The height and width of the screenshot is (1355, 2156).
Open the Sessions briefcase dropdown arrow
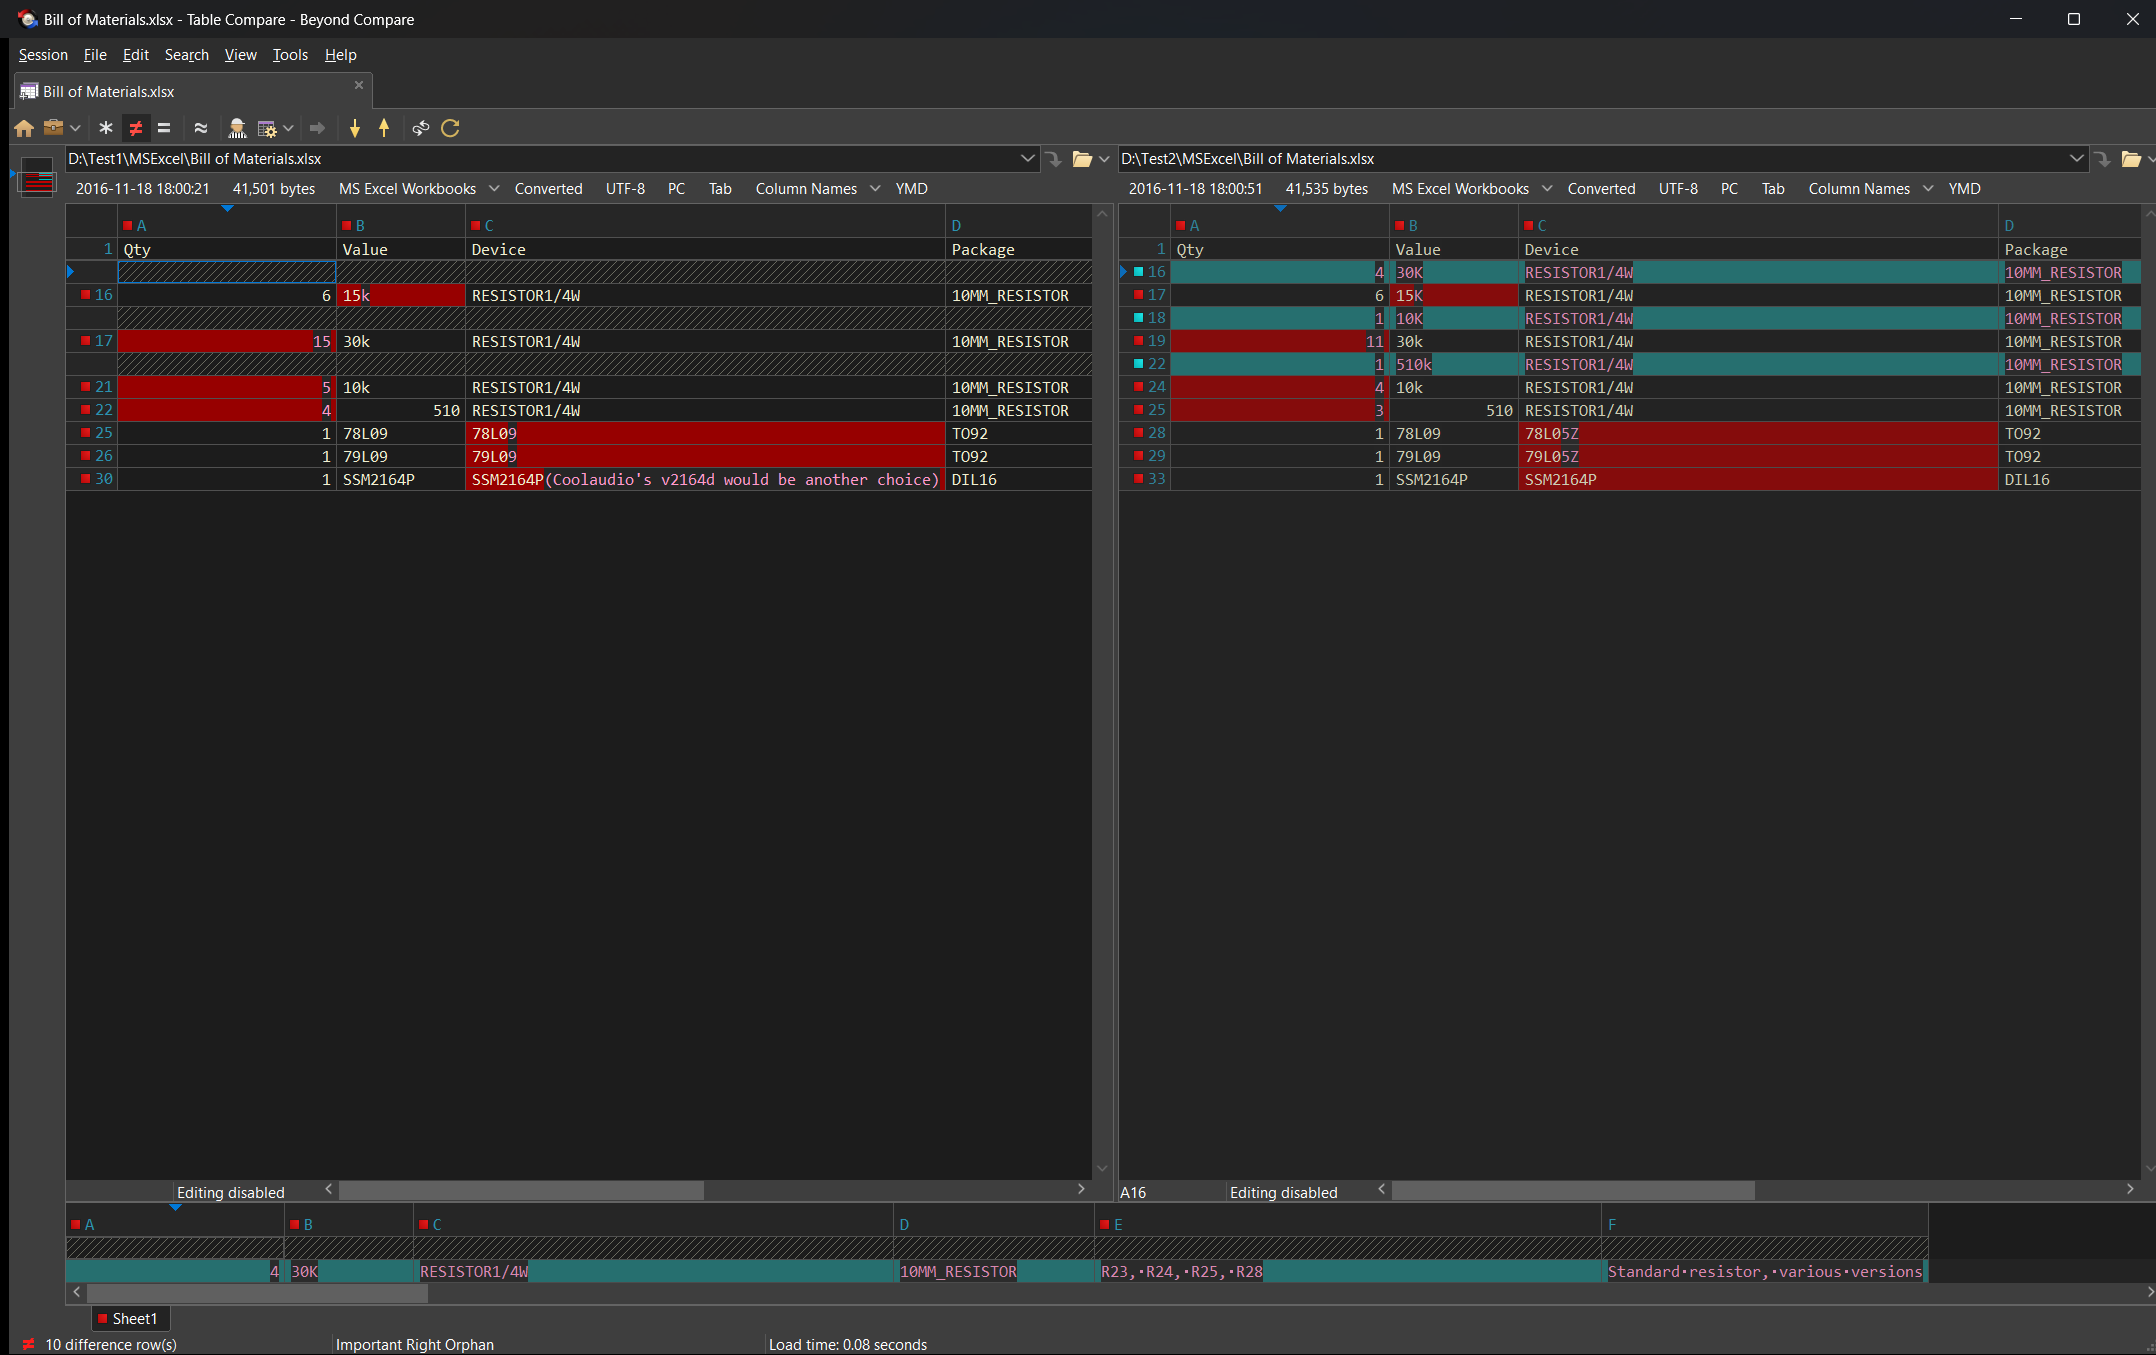click(x=75, y=128)
